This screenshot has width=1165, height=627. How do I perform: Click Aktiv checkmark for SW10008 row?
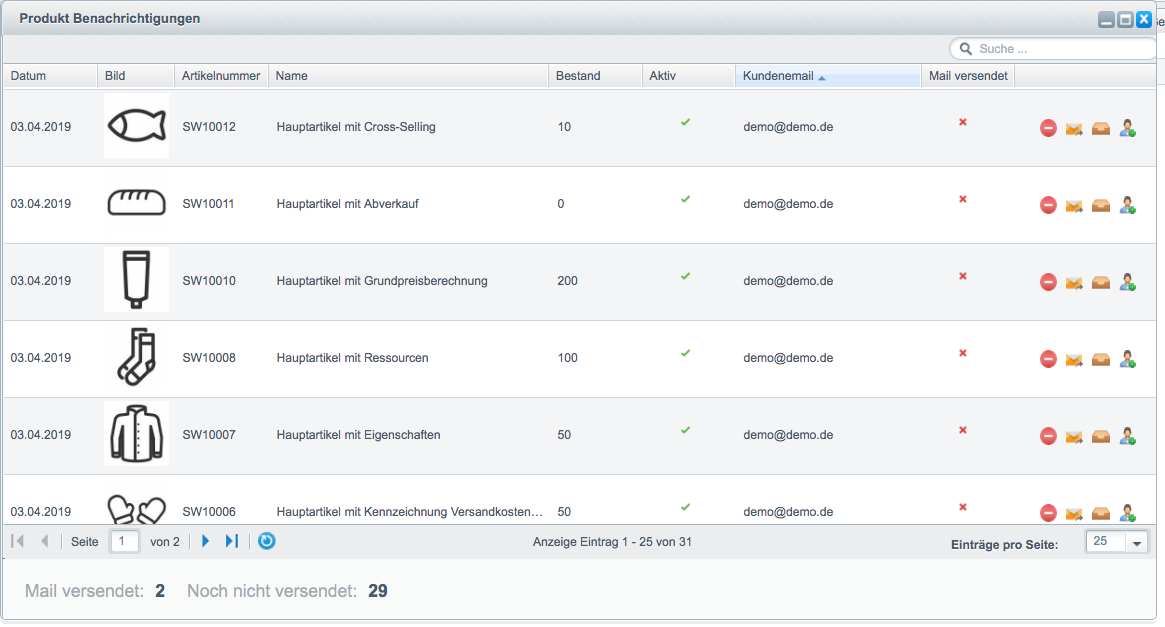[685, 353]
